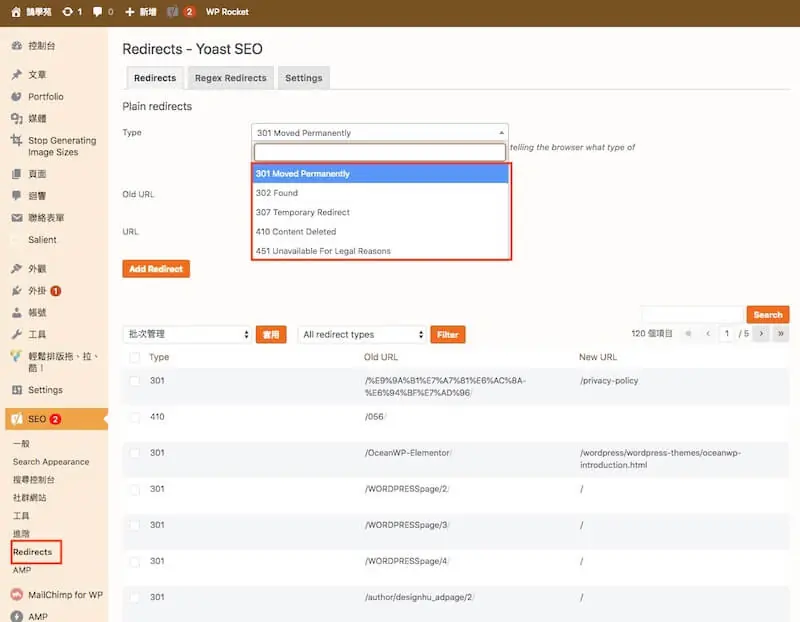
Task: Select 451 Unavailable For Legal Reasons option
Action: click(381, 251)
